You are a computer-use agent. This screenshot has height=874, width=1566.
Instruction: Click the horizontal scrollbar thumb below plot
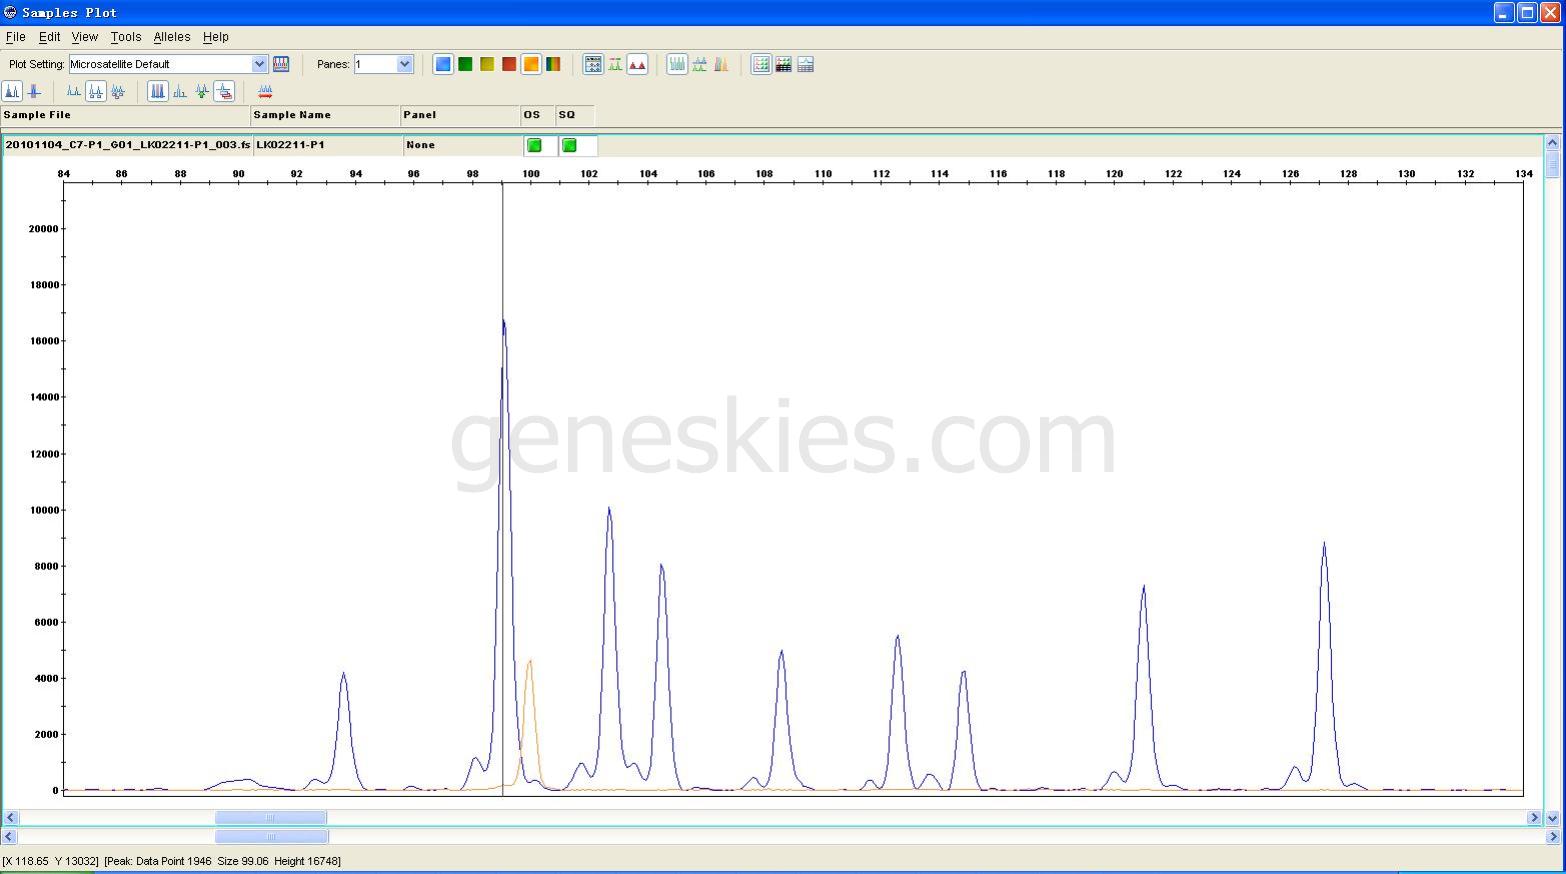tap(270, 818)
